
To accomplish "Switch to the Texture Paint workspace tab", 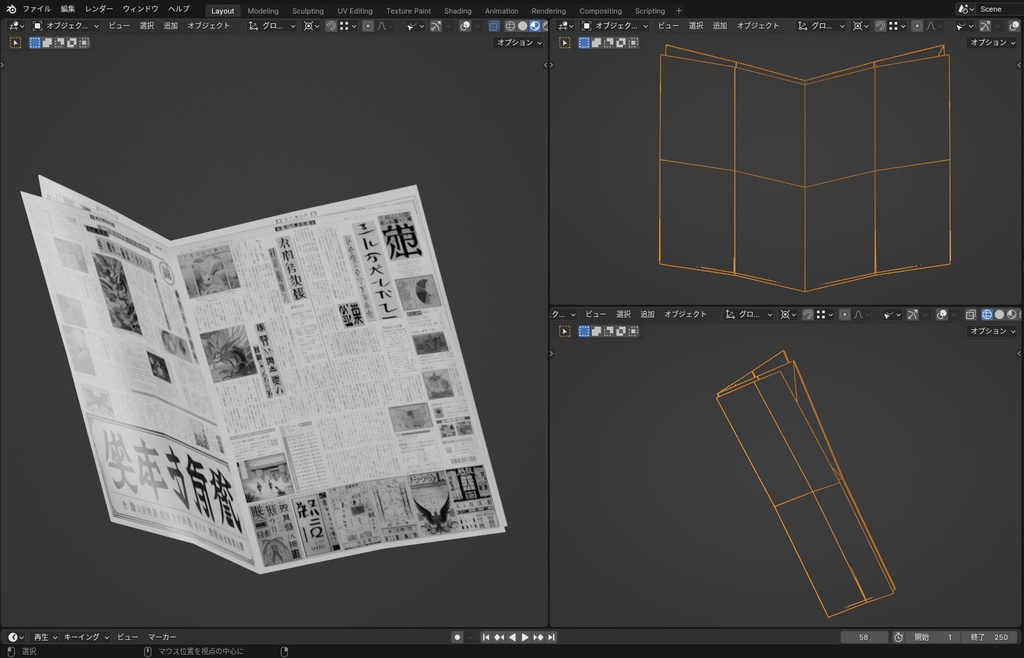I will [x=408, y=10].
